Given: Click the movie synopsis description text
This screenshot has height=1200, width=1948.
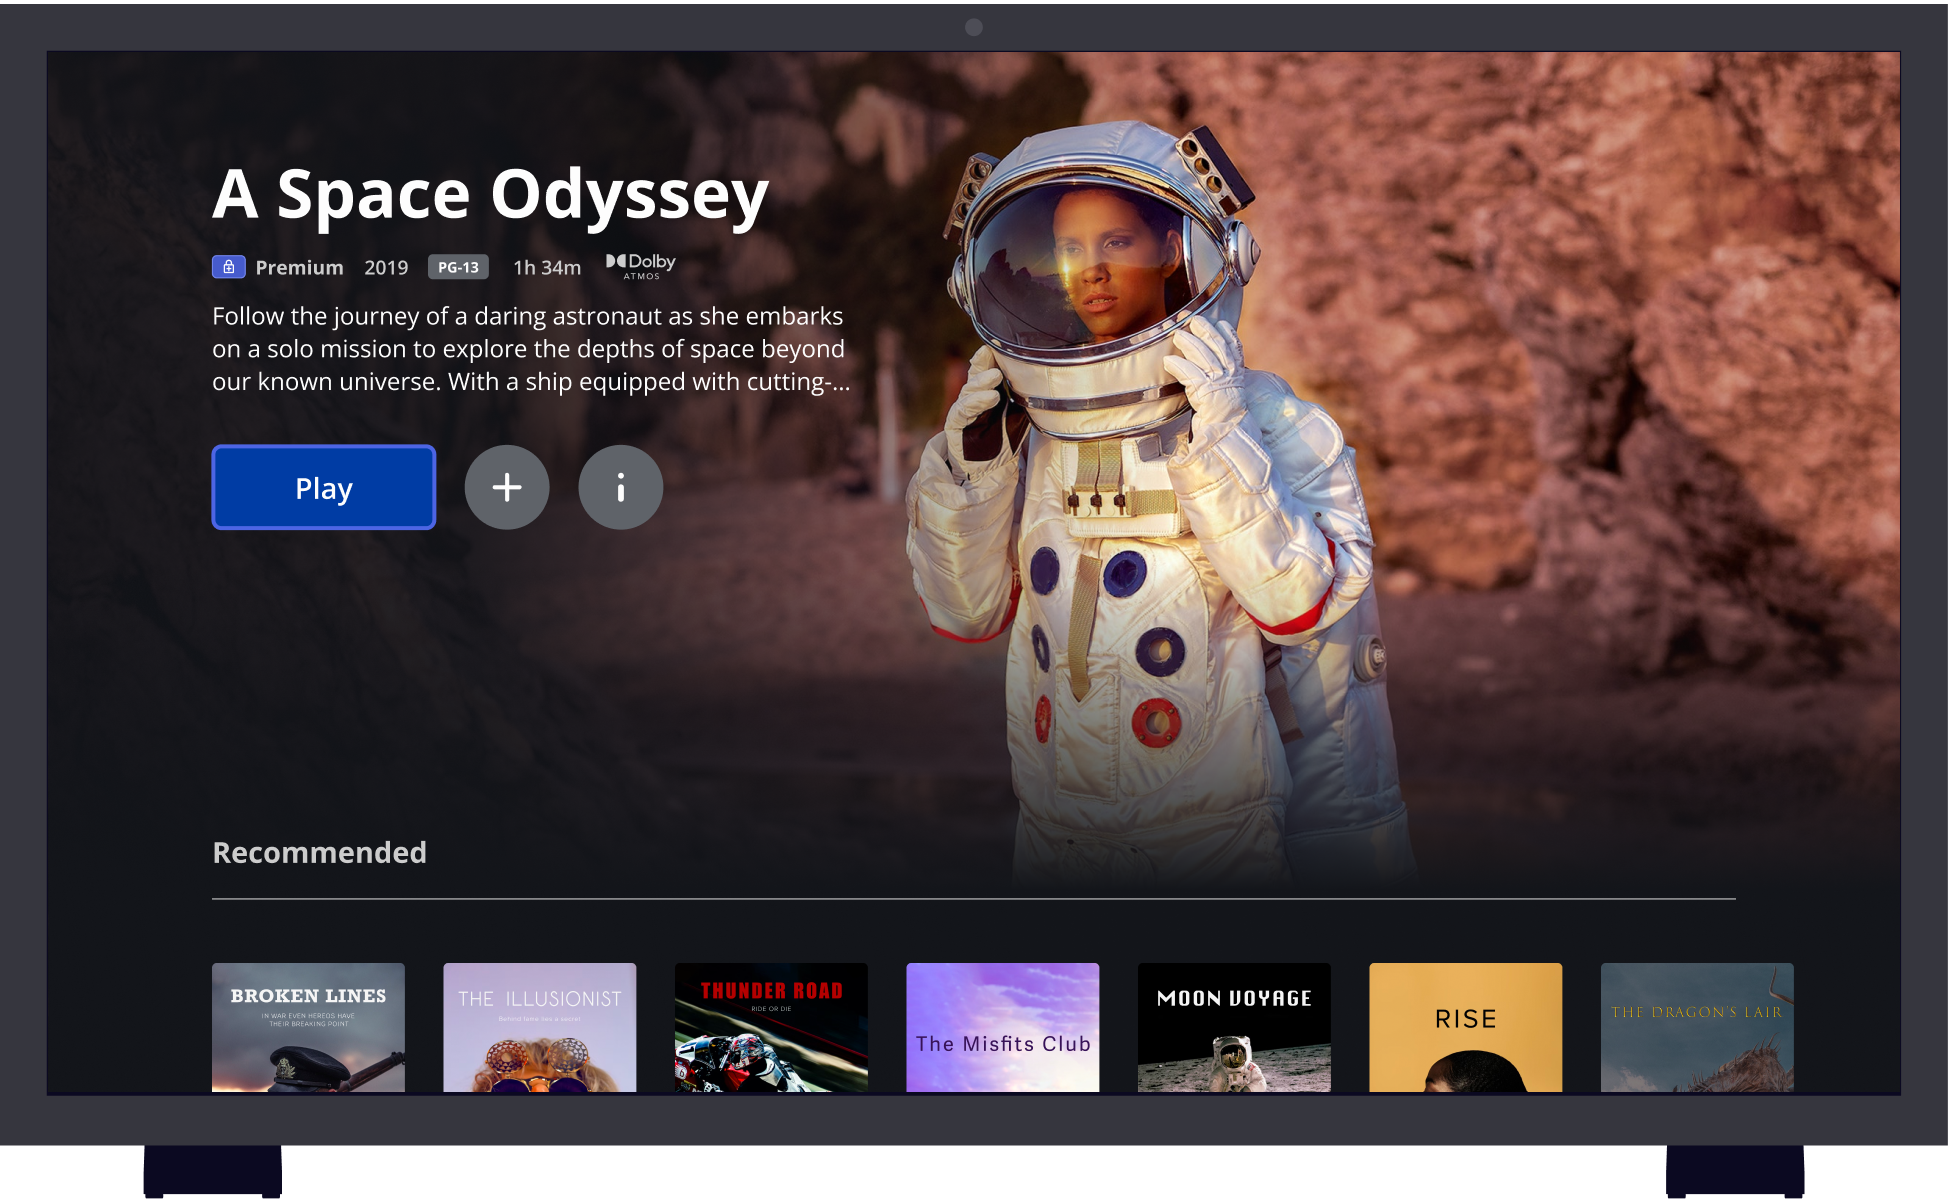Looking at the screenshot, I should coord(531,349).
